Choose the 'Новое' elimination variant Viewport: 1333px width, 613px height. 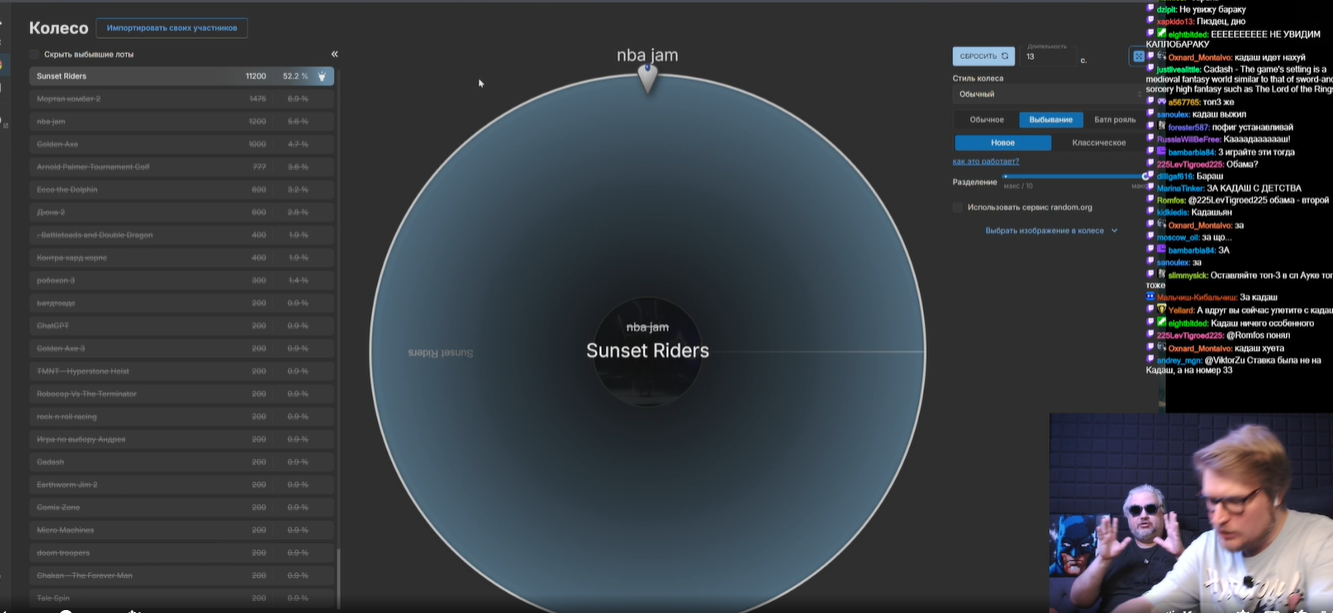tap(1002, 143)
